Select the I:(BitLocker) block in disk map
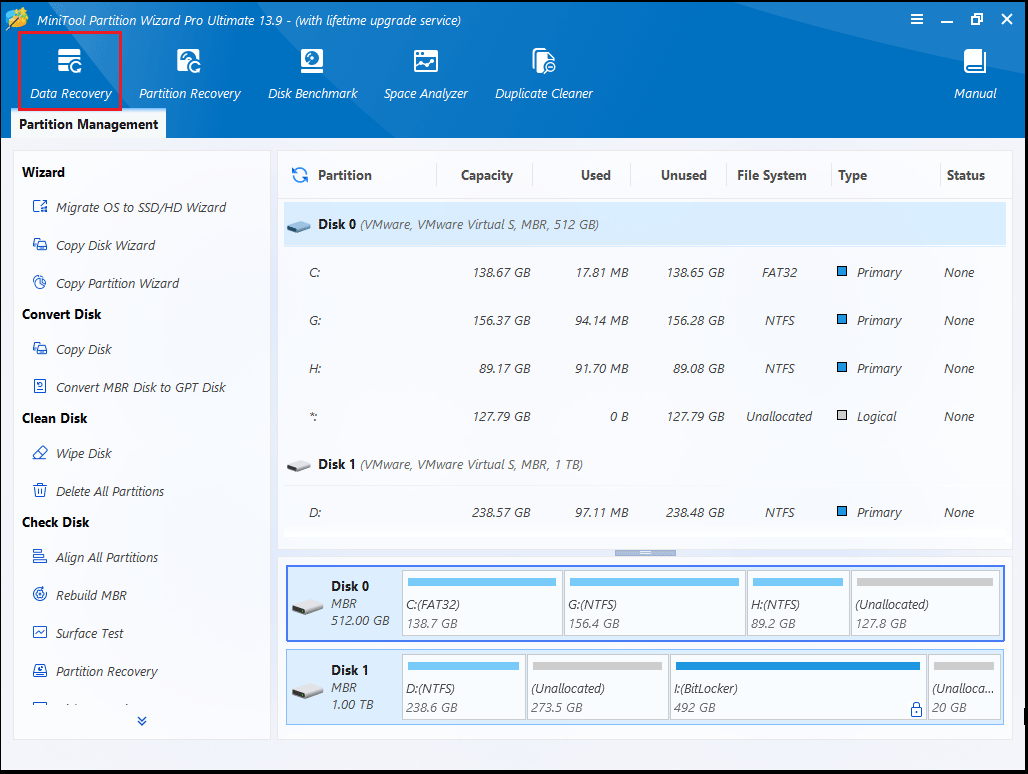This screenshot has height=774, width=1028. click(798, 687)
